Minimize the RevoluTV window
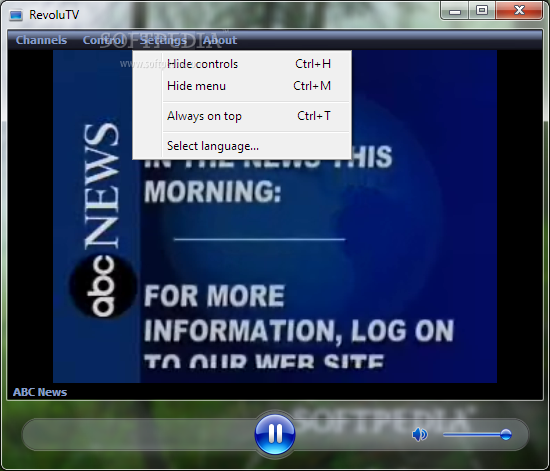 (x=455, y=11)
